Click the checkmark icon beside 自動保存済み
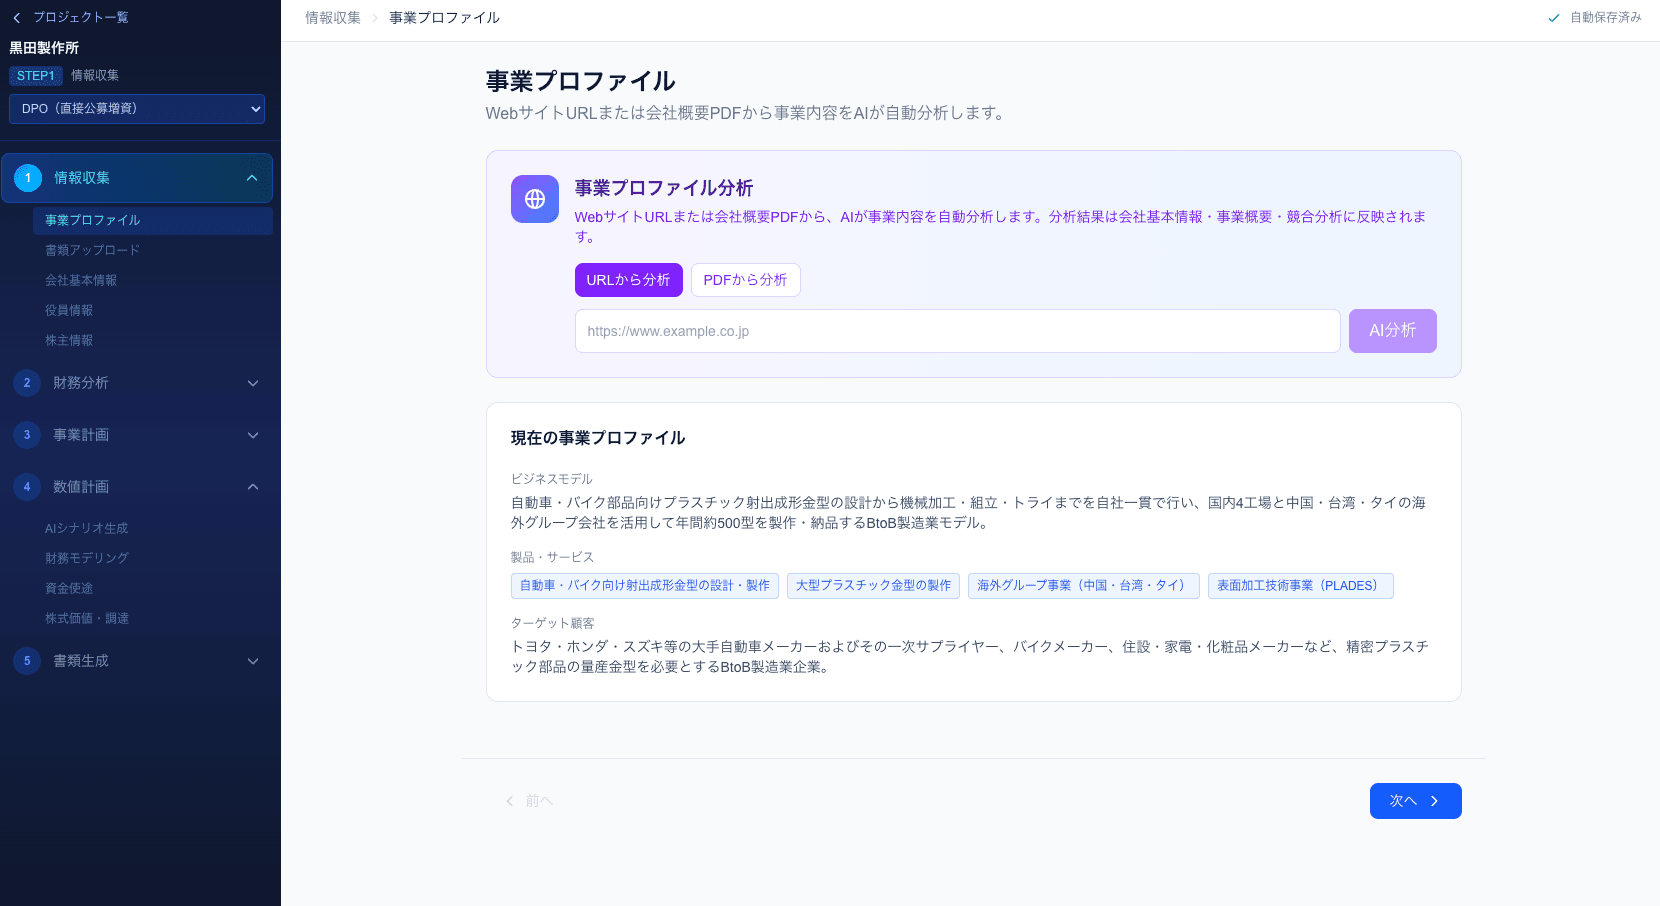The height and width of the screenshot is (906, 1660). [x=1552, y=17]
